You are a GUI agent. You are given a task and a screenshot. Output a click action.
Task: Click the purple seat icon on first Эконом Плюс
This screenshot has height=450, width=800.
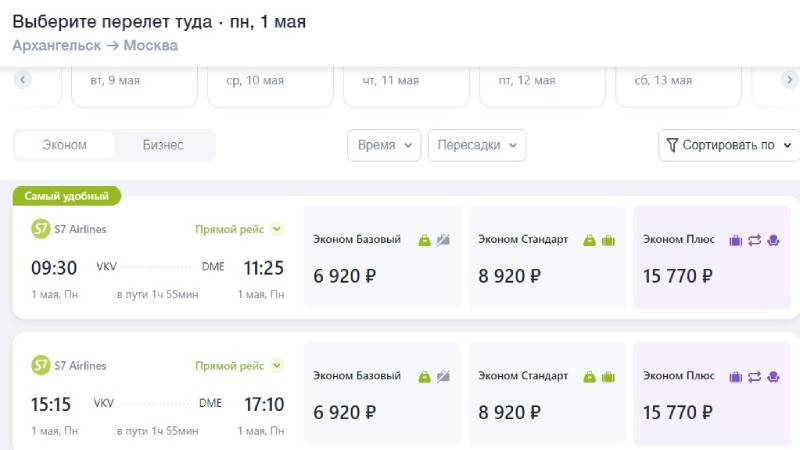[x=773, y=240]
